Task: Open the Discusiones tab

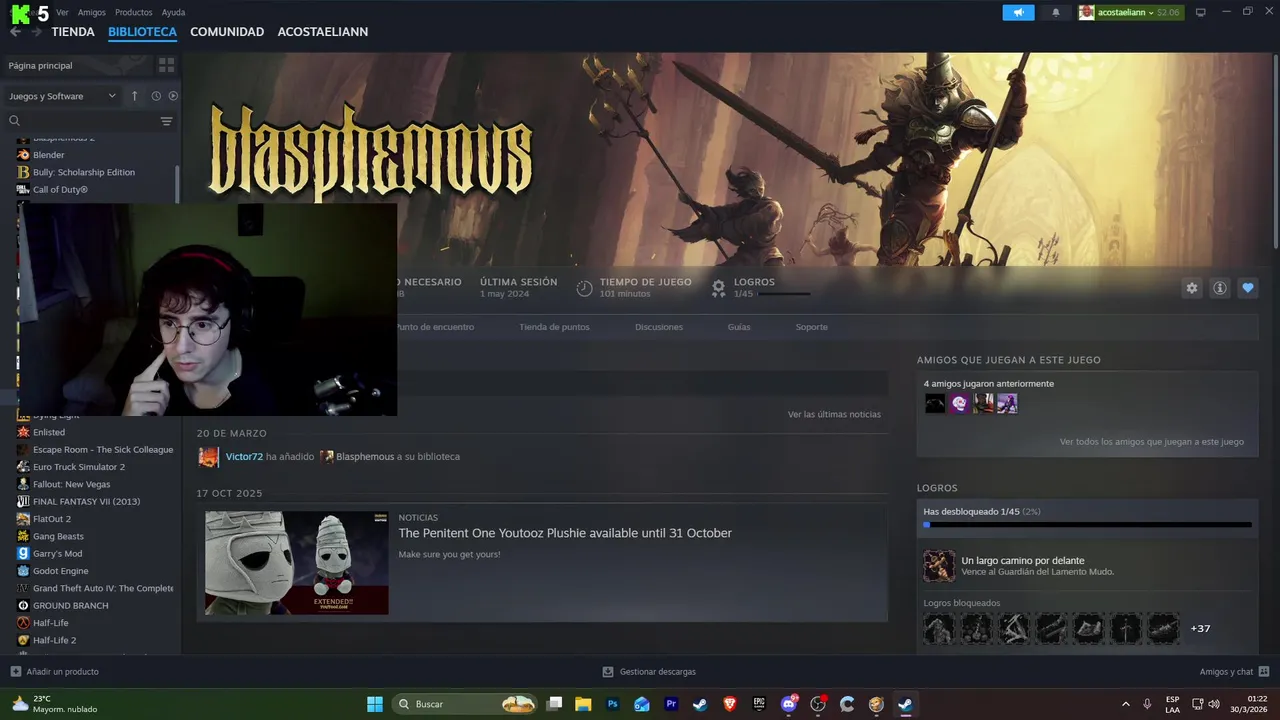Action: [659, 327]
